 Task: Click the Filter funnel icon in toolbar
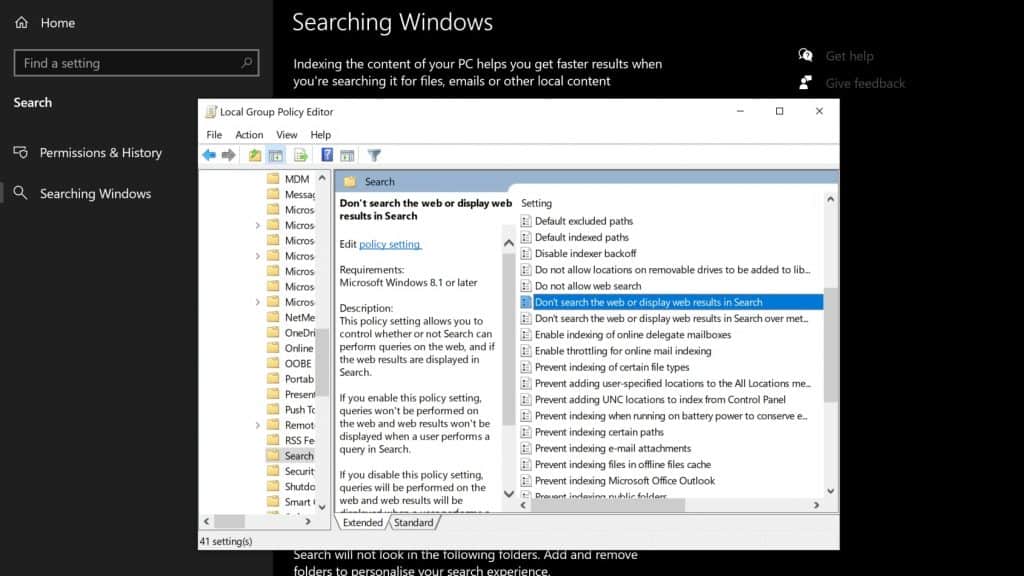(x=374, y=155)
